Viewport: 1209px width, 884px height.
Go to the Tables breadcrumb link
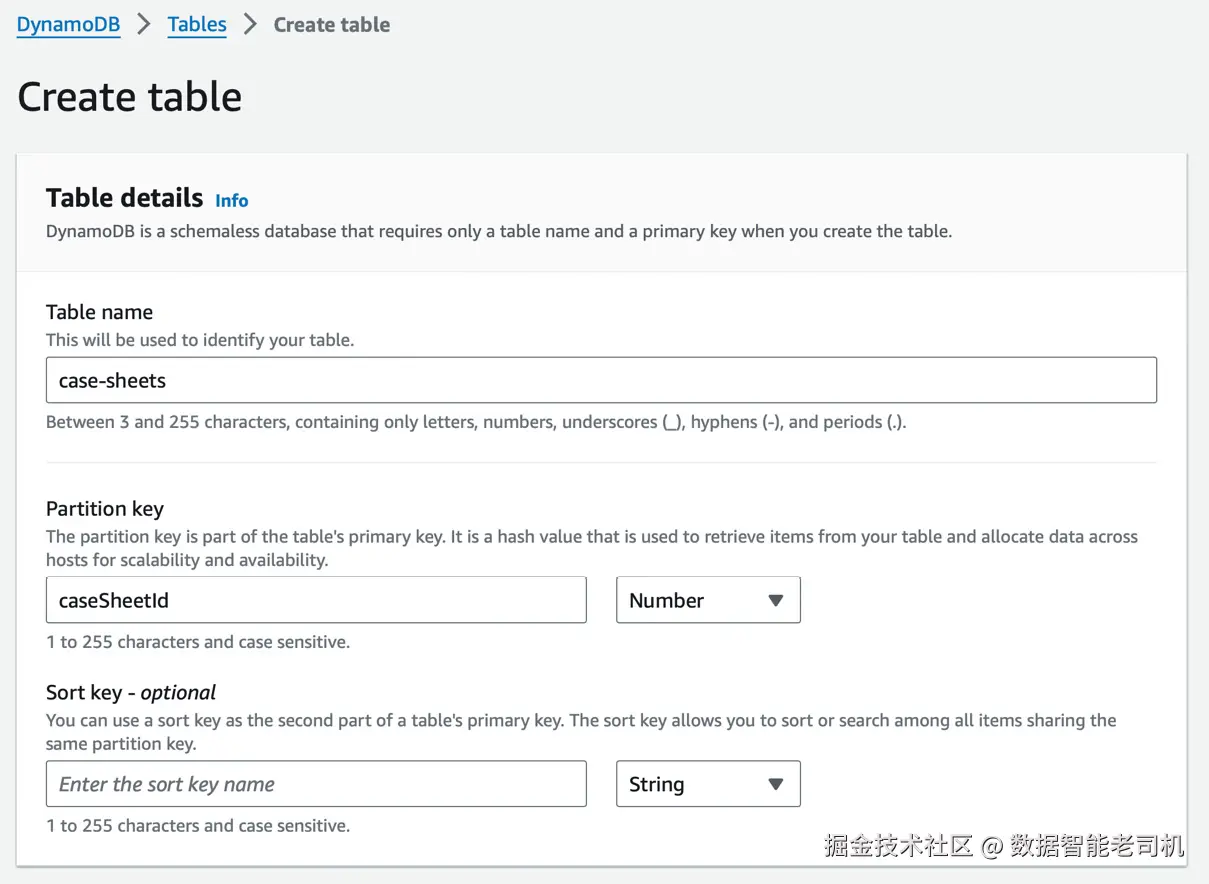pyautogui.click(x=197, y=25)
